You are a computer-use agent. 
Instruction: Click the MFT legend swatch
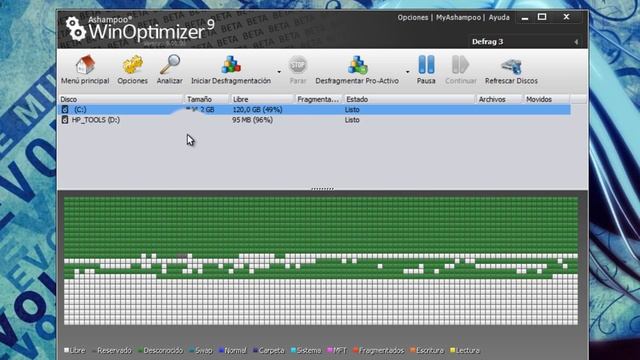(x=330, y=350)
